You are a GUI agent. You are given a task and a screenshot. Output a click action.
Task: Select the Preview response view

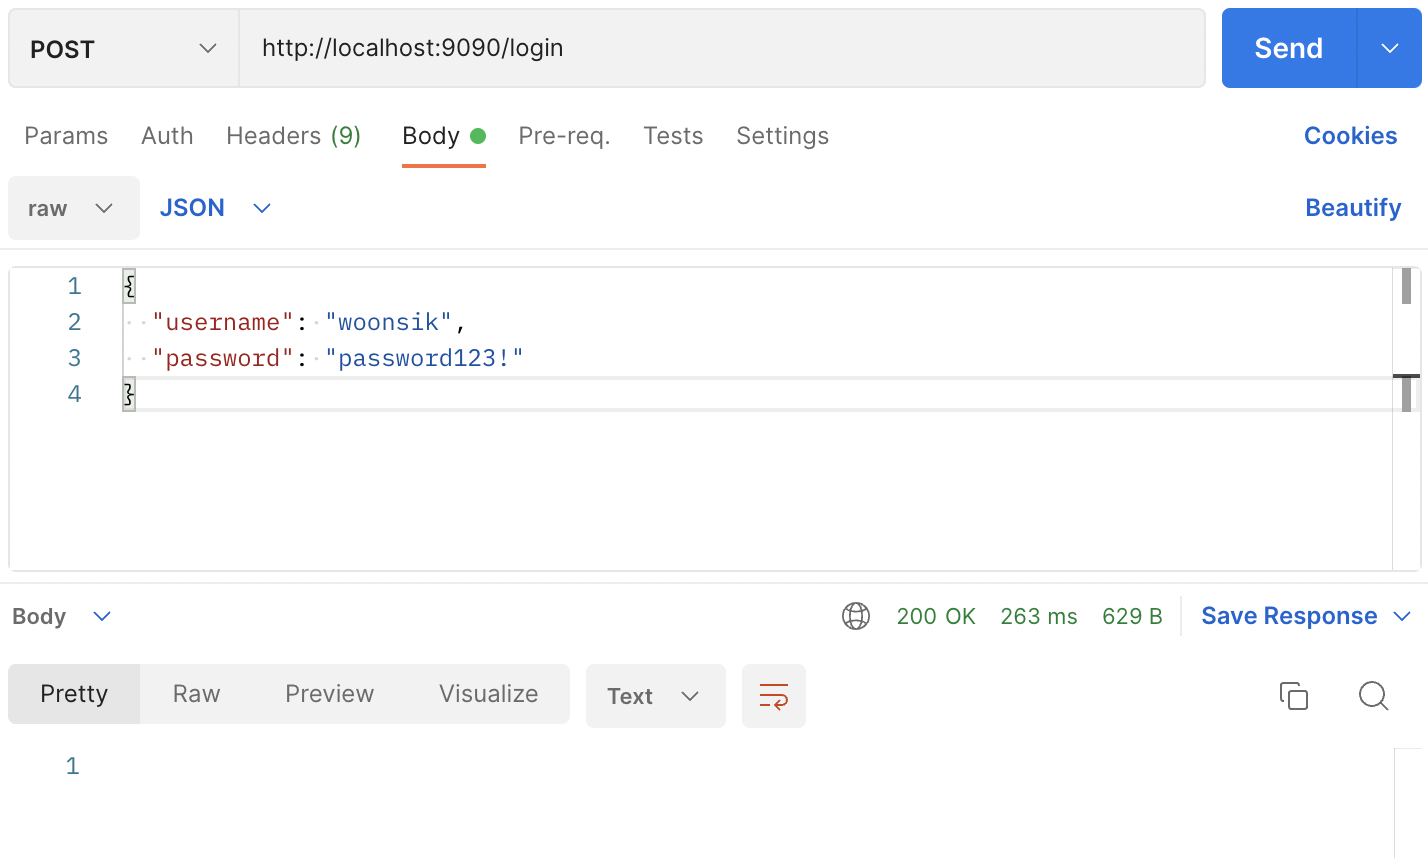click(329, 694)
